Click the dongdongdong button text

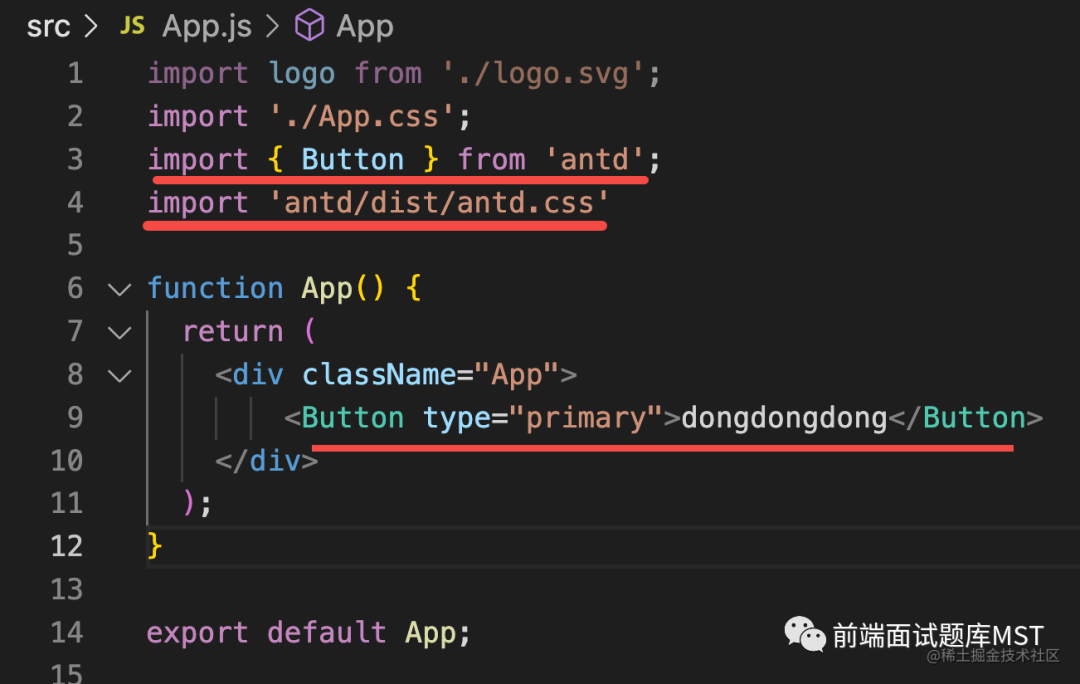[x=784, y=418]
